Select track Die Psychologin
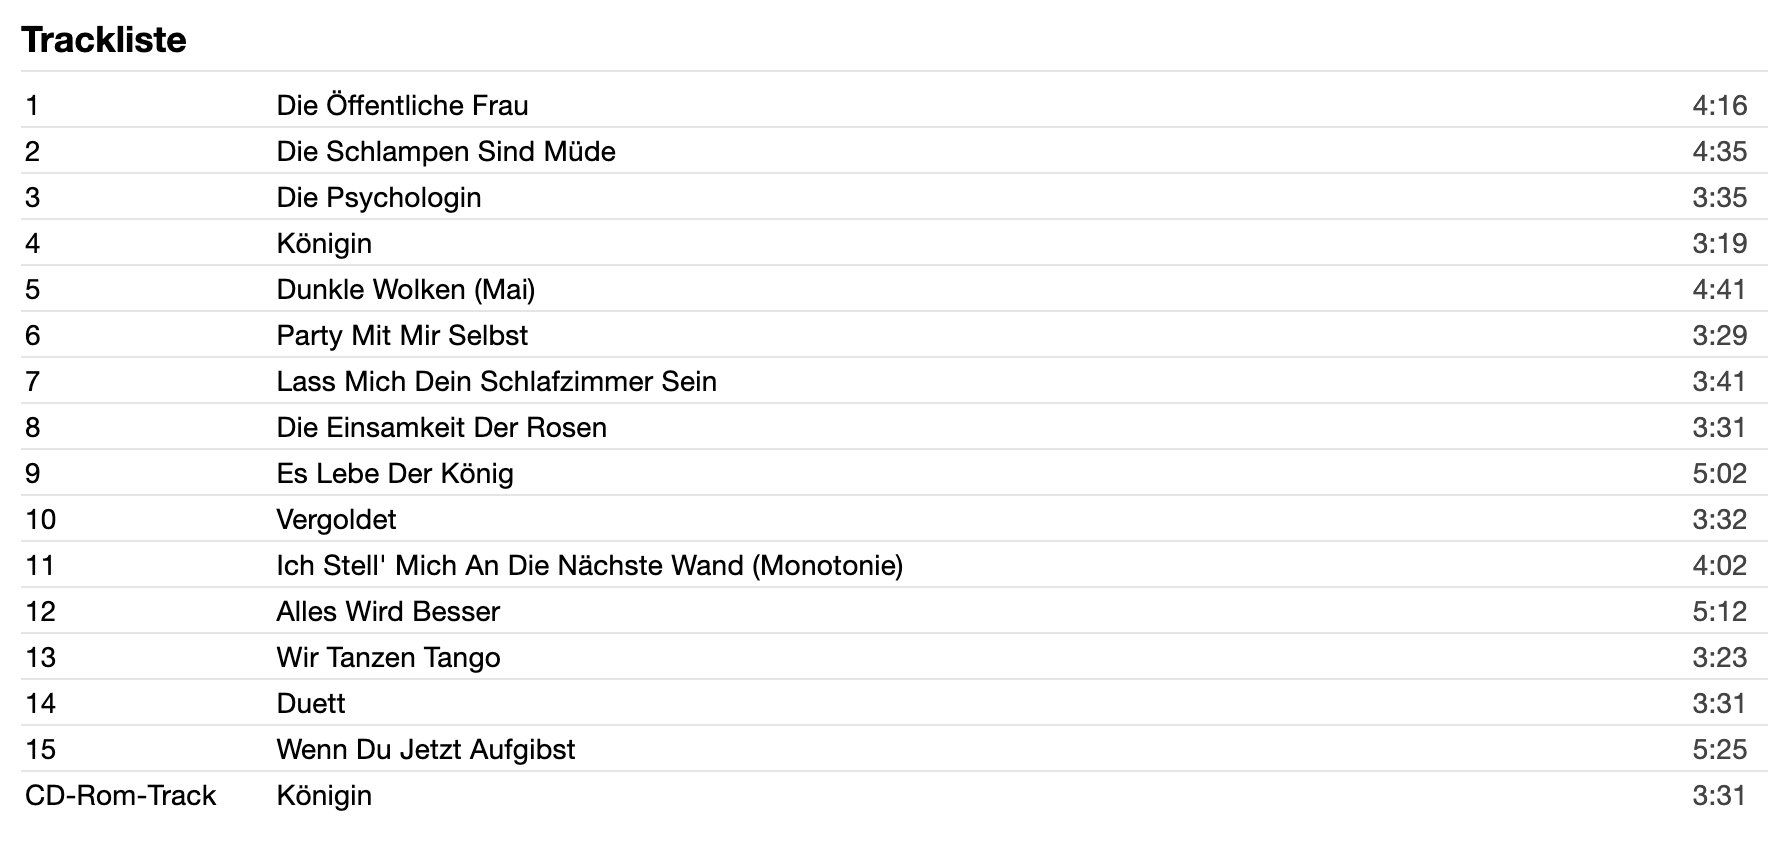Screen dimensions: 1768x842 click(x=379, y=197)
